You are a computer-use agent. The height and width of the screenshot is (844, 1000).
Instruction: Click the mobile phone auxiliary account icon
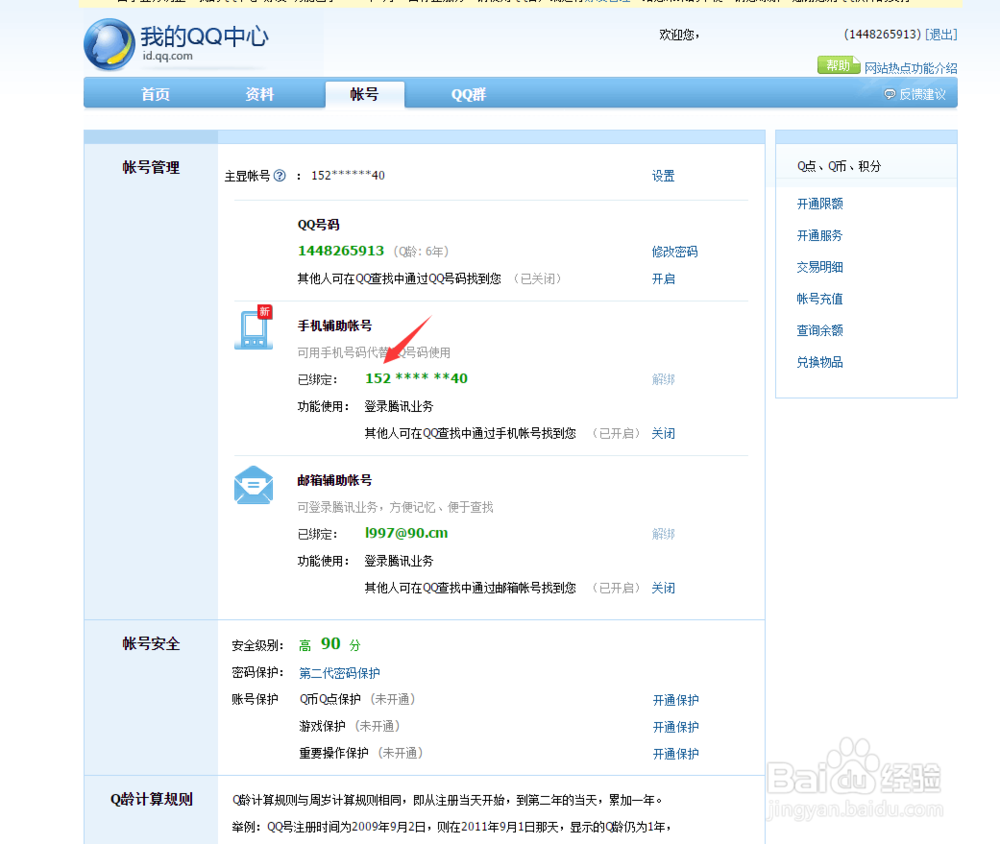click(x=254, y=328)
